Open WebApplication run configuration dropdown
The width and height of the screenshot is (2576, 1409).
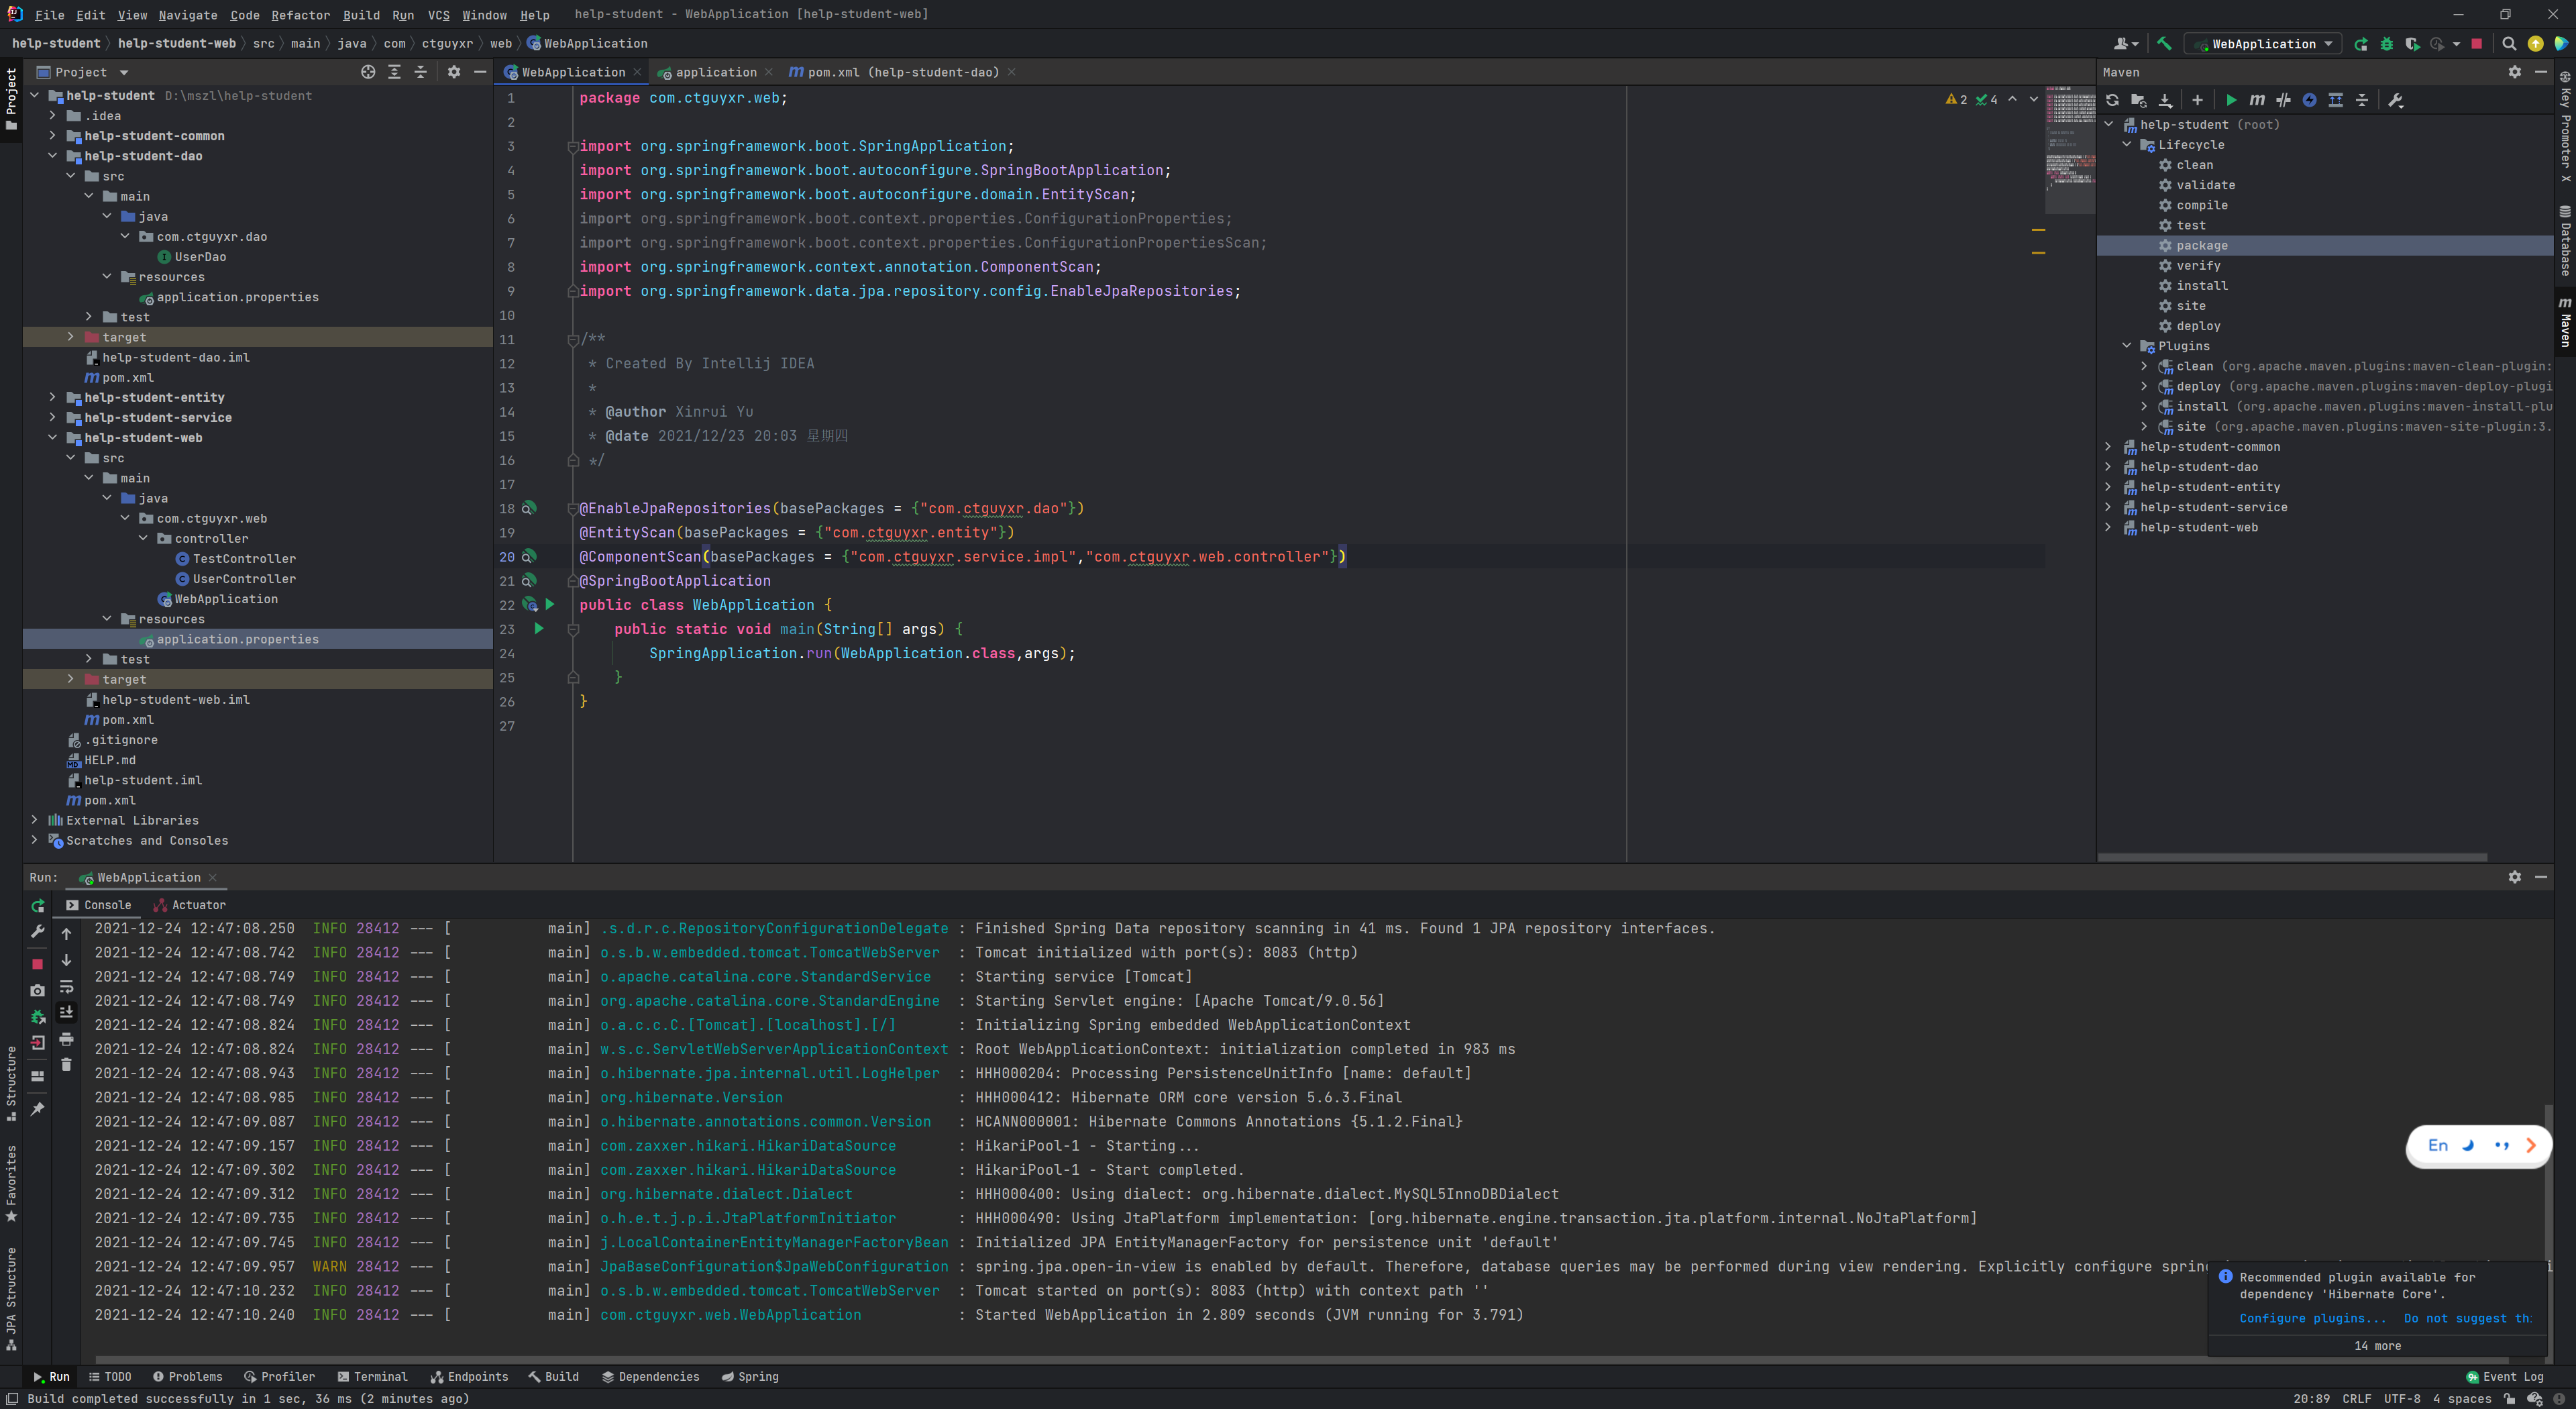tap(2265, 44)
